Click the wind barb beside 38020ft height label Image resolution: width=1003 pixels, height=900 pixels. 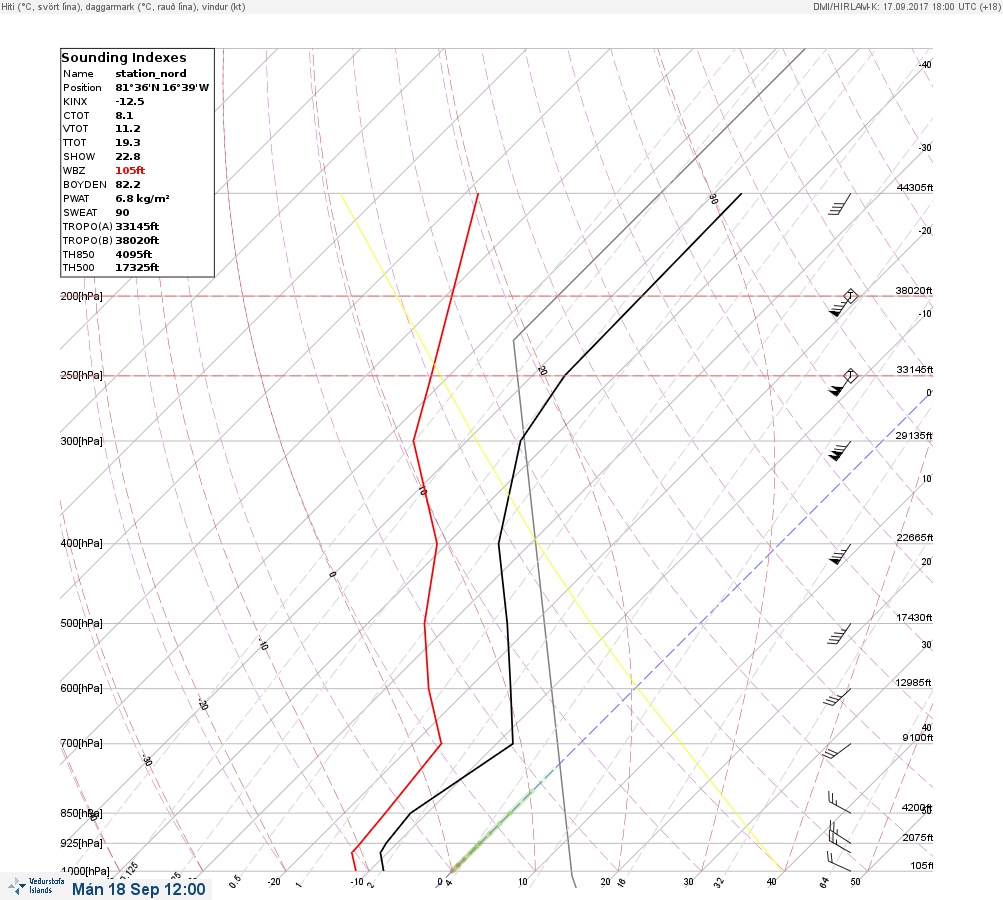tap(839, 305)
